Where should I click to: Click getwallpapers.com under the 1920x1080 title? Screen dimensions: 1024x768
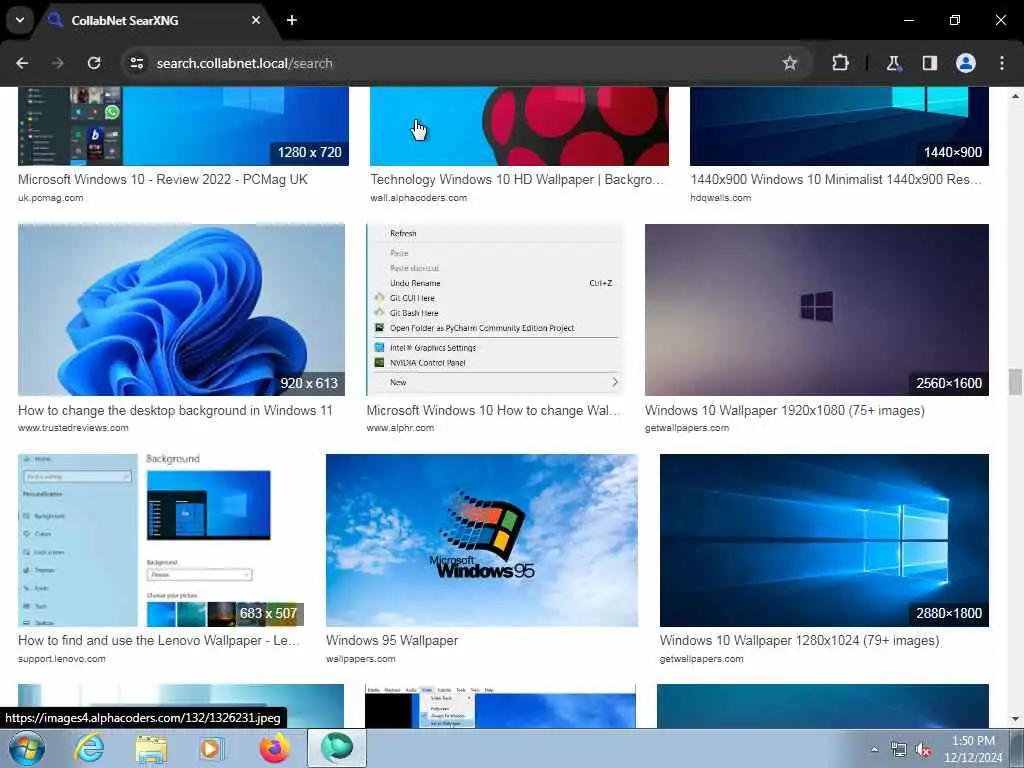[x=686, y=428]
